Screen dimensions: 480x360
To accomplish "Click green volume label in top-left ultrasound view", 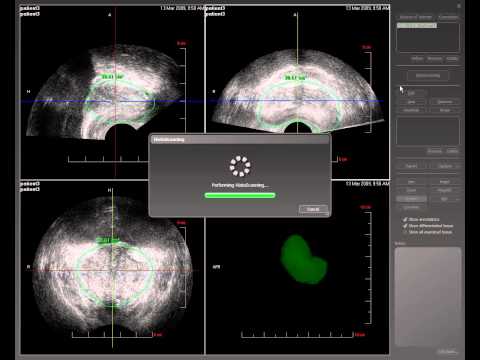I will click(x=112, y=77).
